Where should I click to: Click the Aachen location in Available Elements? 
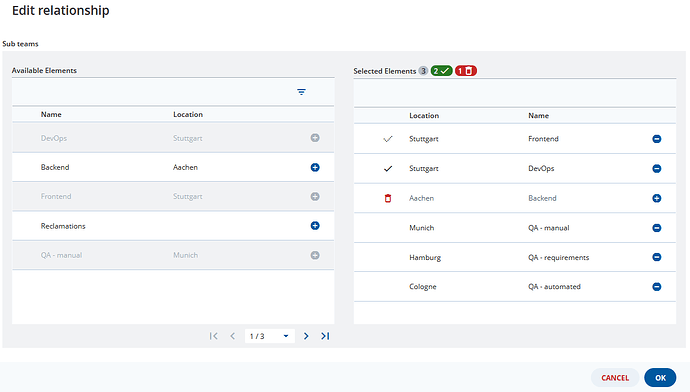(185, 167)
